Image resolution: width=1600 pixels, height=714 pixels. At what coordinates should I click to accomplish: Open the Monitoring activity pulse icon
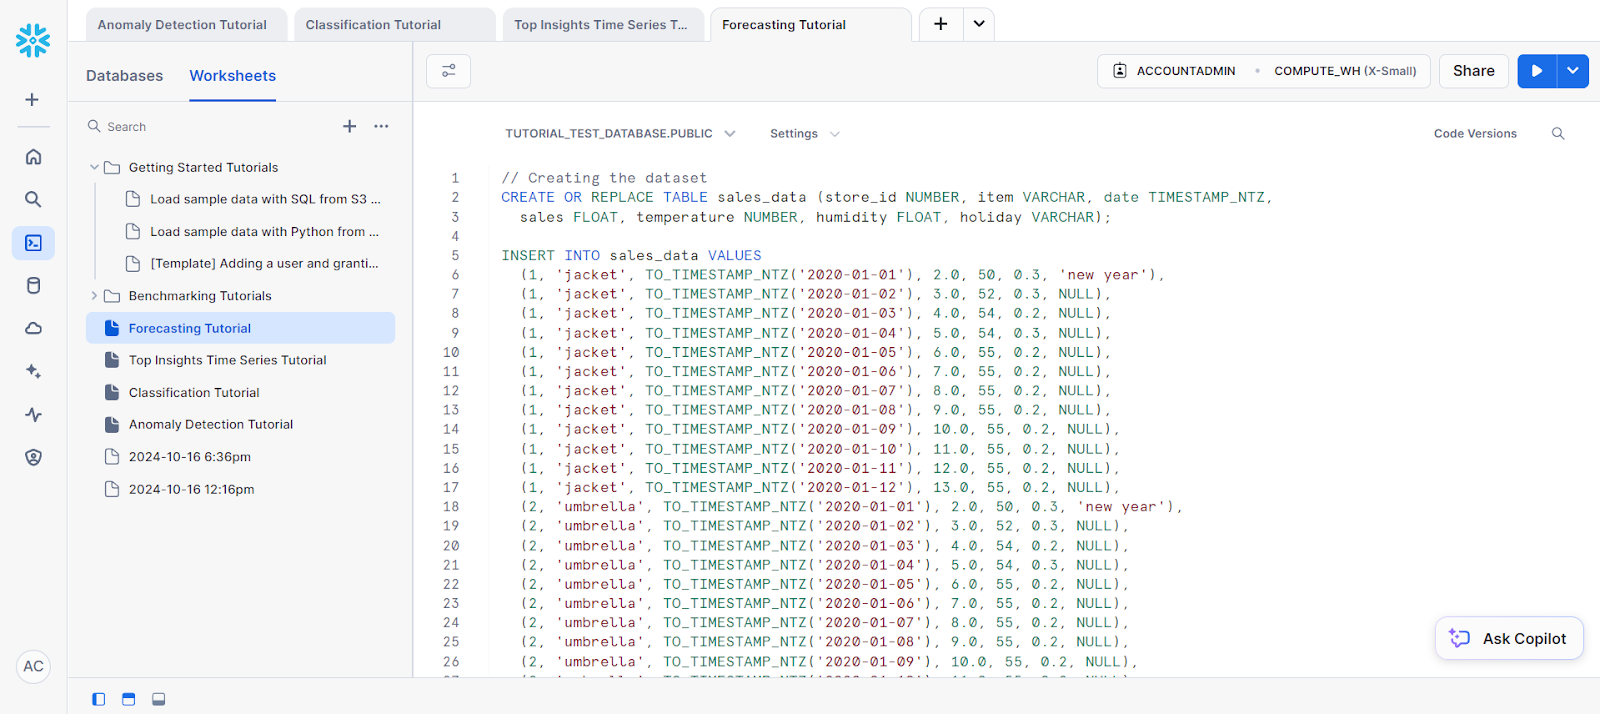33,415
